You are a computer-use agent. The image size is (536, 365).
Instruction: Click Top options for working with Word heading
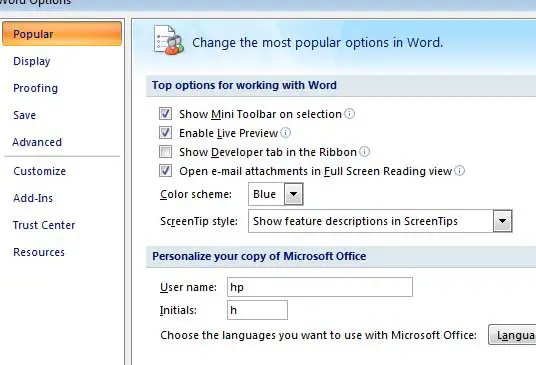point(244,85)
